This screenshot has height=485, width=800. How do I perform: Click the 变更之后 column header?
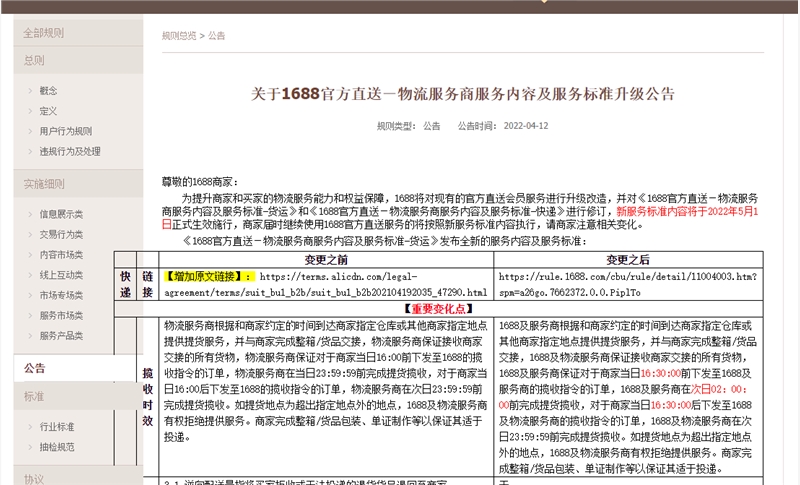628,260
